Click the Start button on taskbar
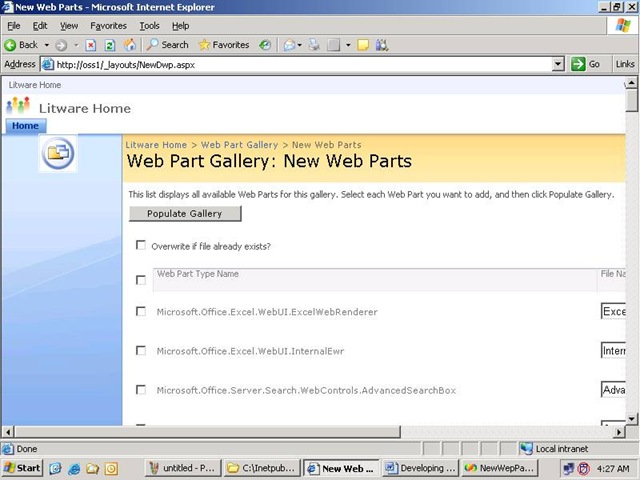 click(x=22, y=468)
